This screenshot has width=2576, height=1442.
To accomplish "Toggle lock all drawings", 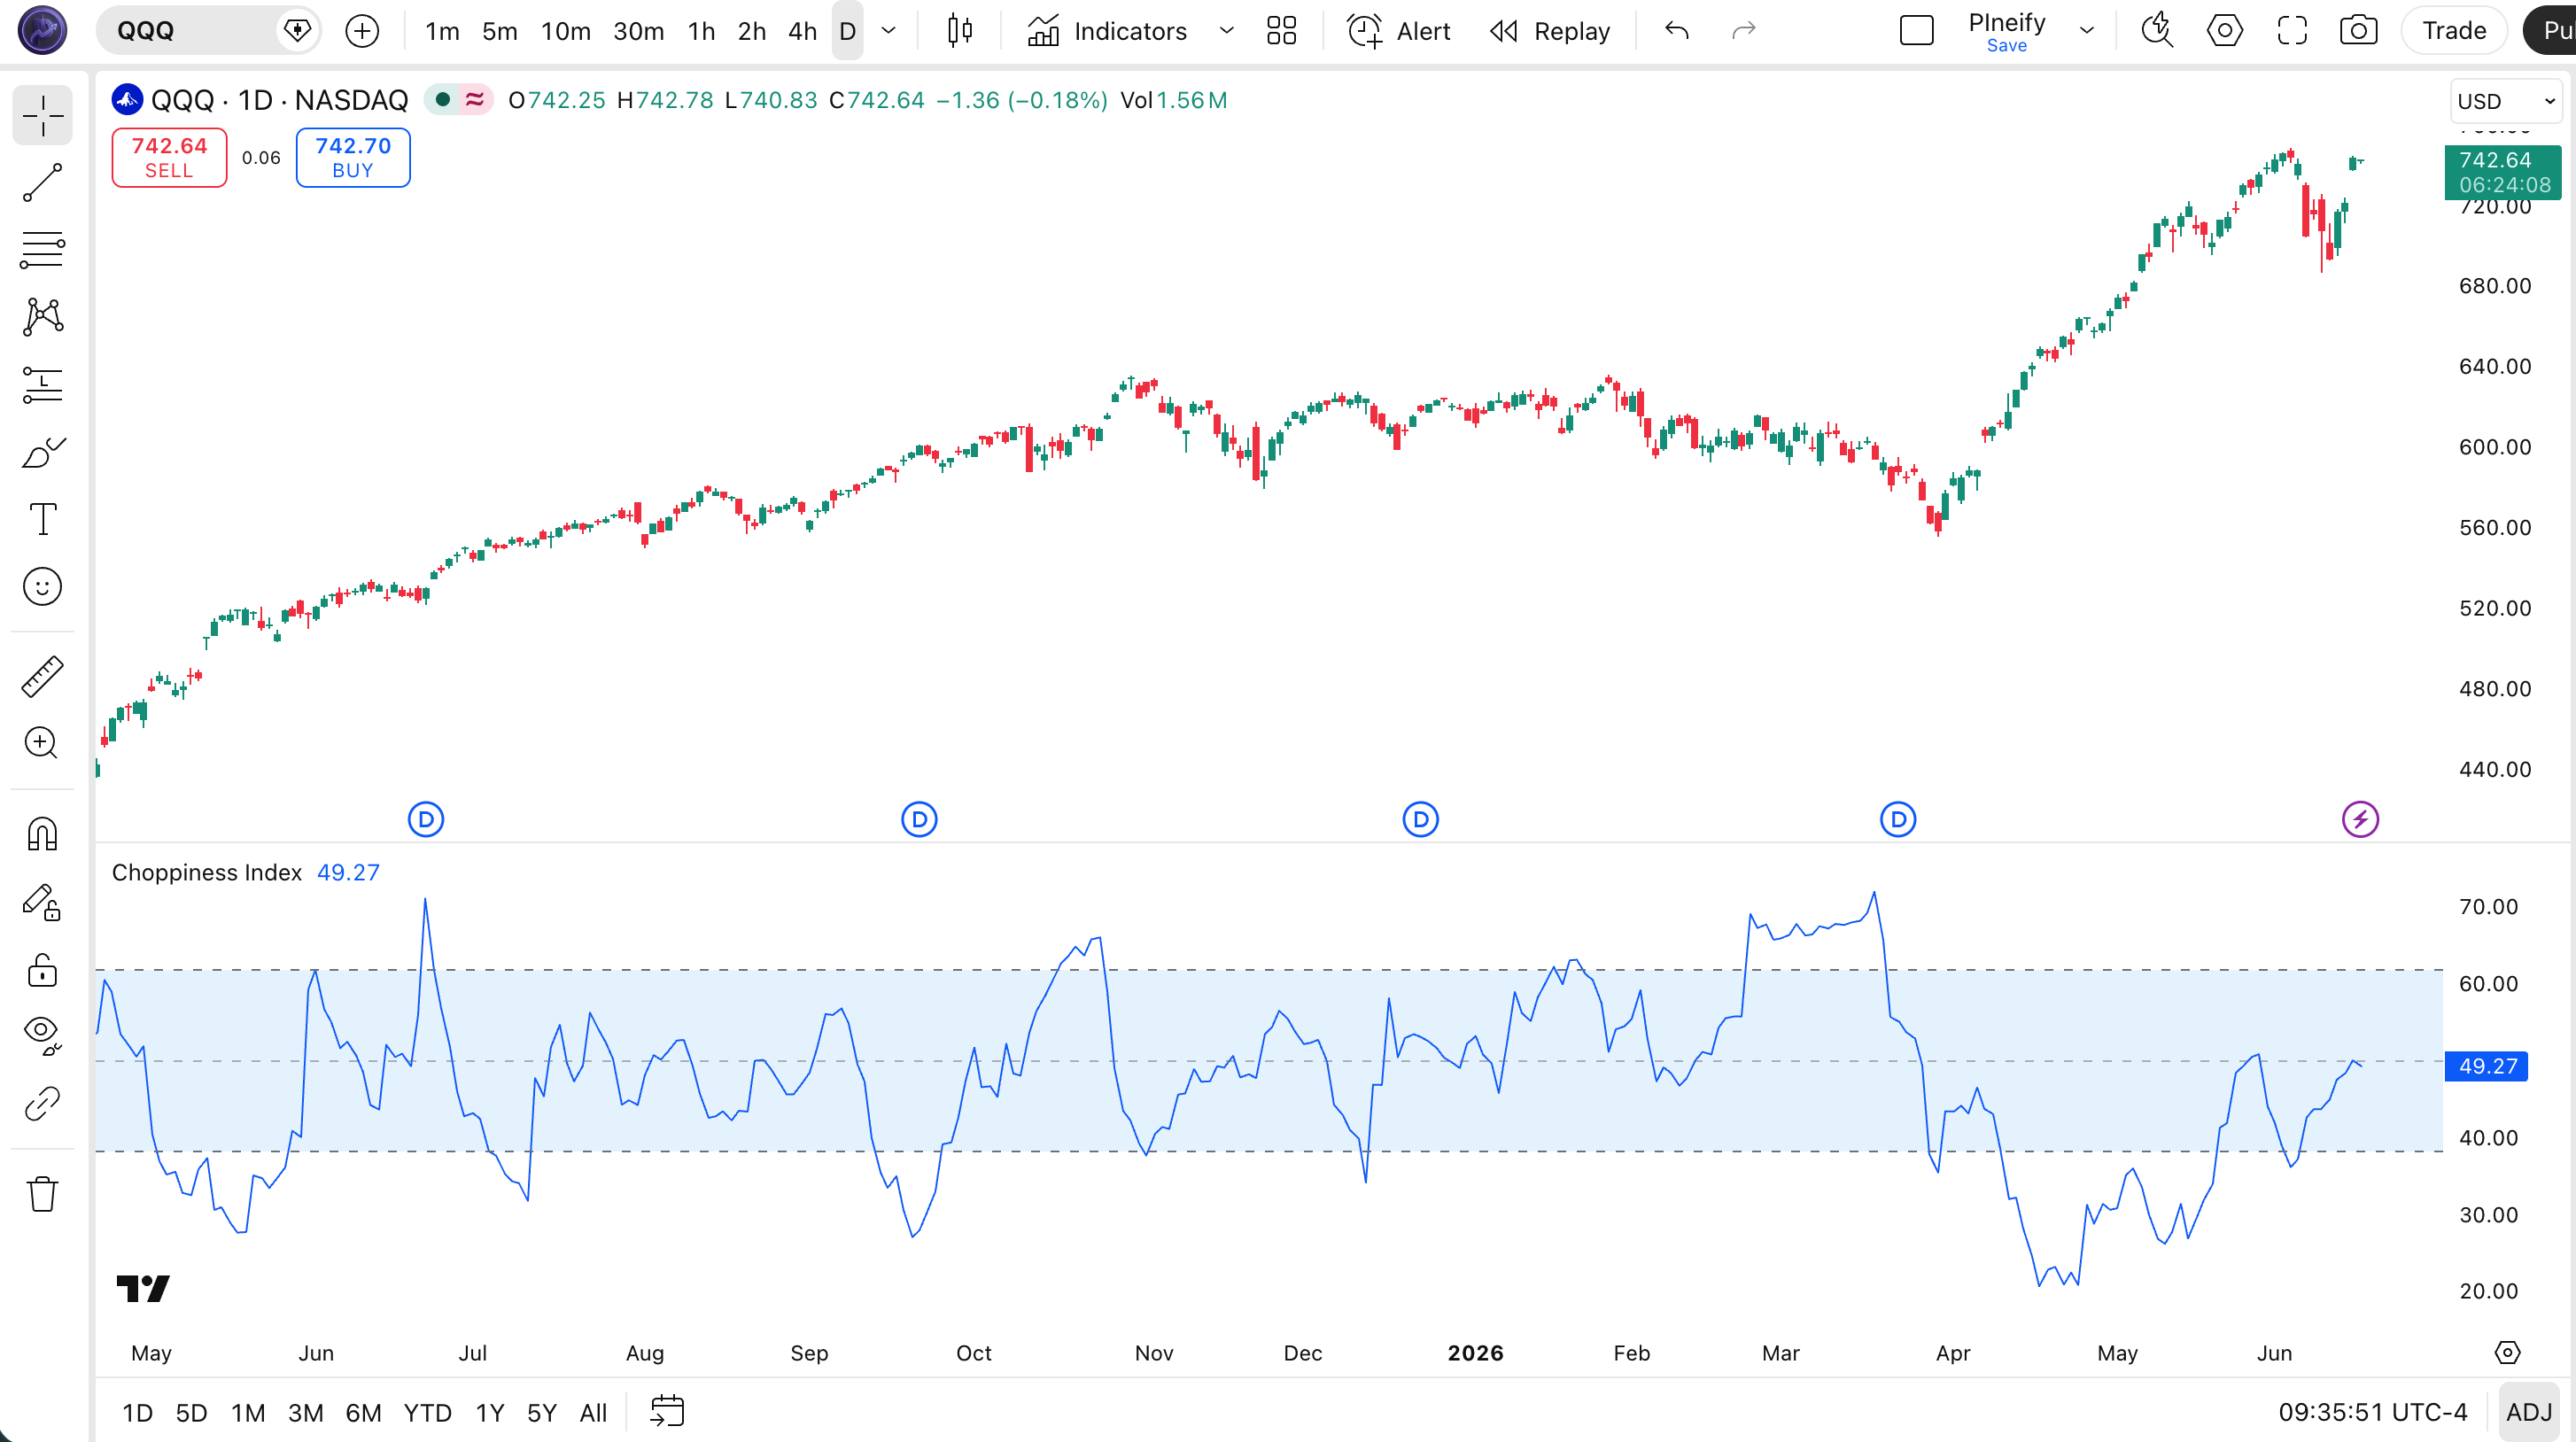I will (x=42, y=969).
